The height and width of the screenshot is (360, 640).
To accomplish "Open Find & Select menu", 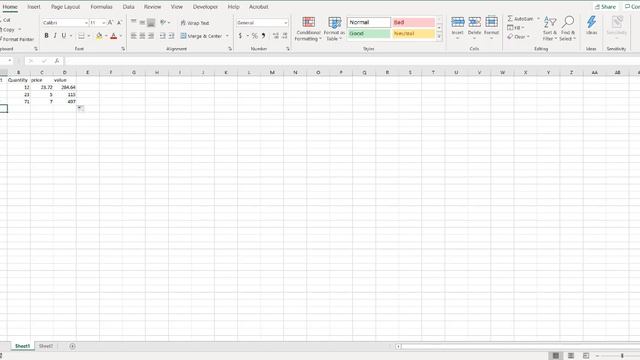I will pyautogui.click(x=567, y=29).
